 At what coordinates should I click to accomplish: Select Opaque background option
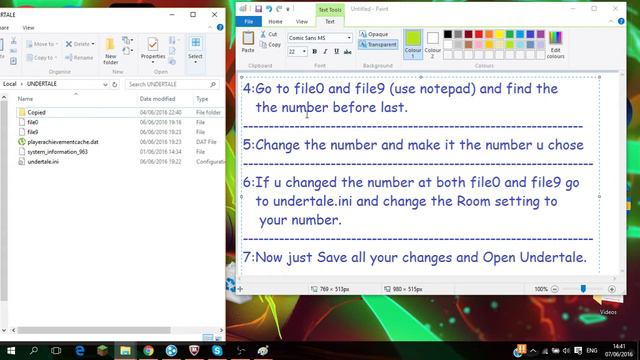374,34
